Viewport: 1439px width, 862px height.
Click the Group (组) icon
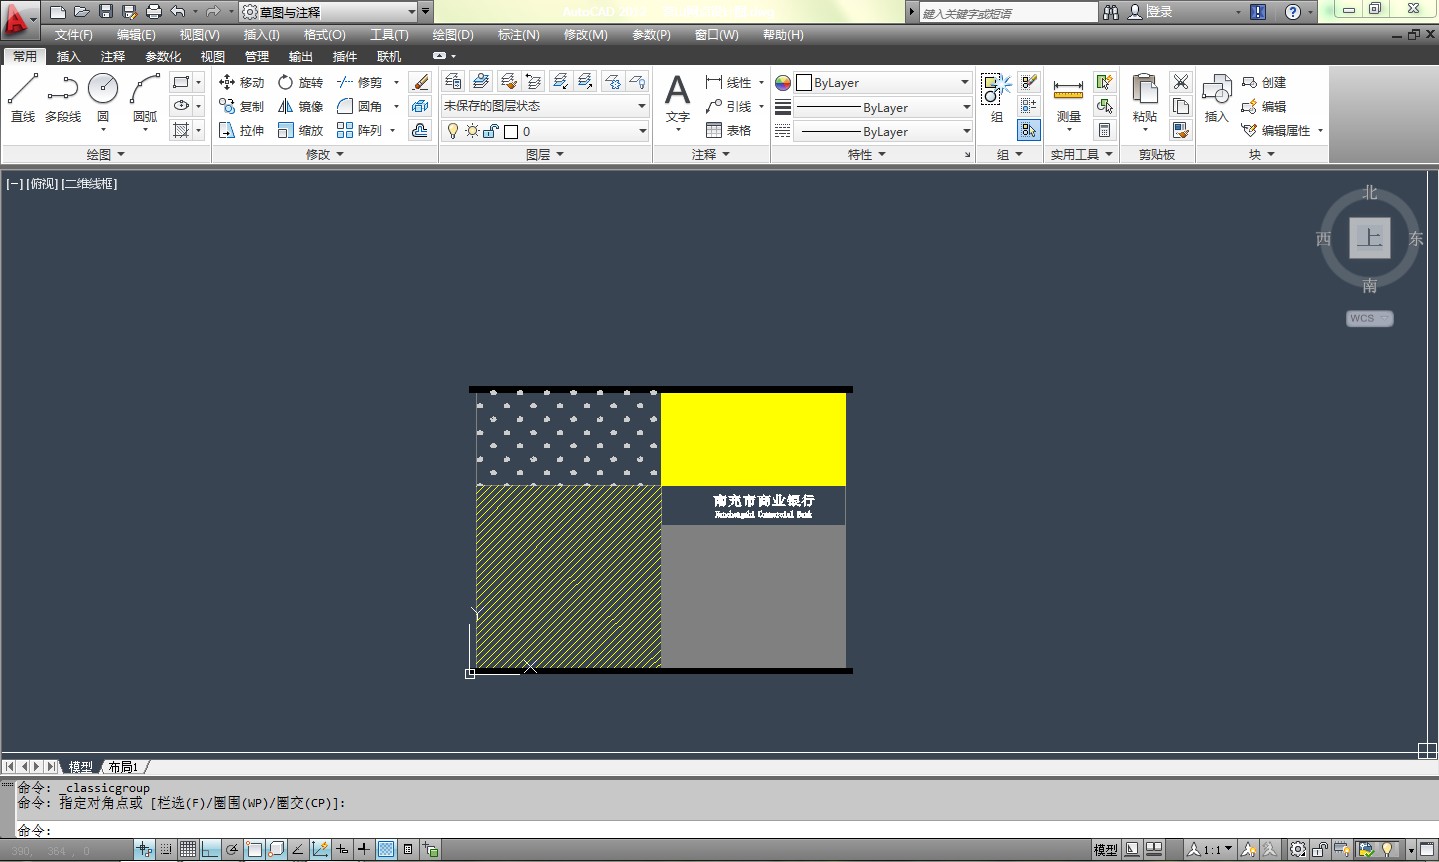tap(996, 98)
